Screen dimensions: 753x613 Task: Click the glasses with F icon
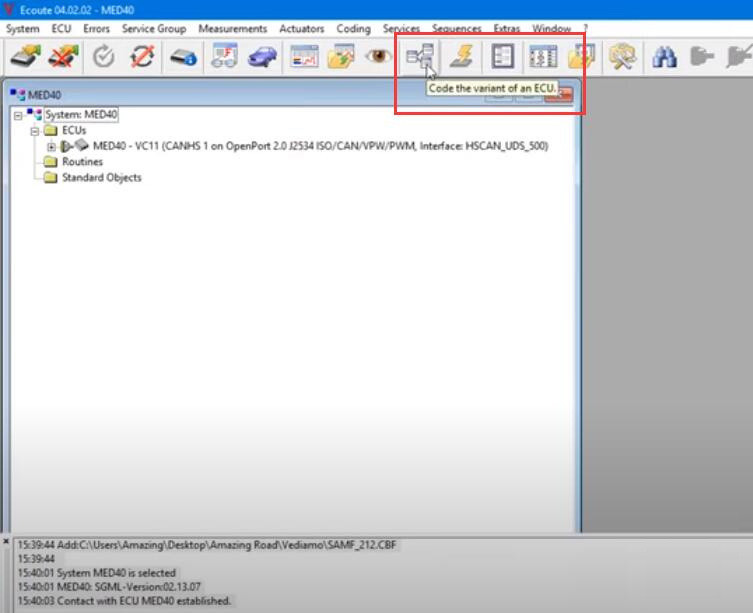pyautogui.click(x=224, y=57)
